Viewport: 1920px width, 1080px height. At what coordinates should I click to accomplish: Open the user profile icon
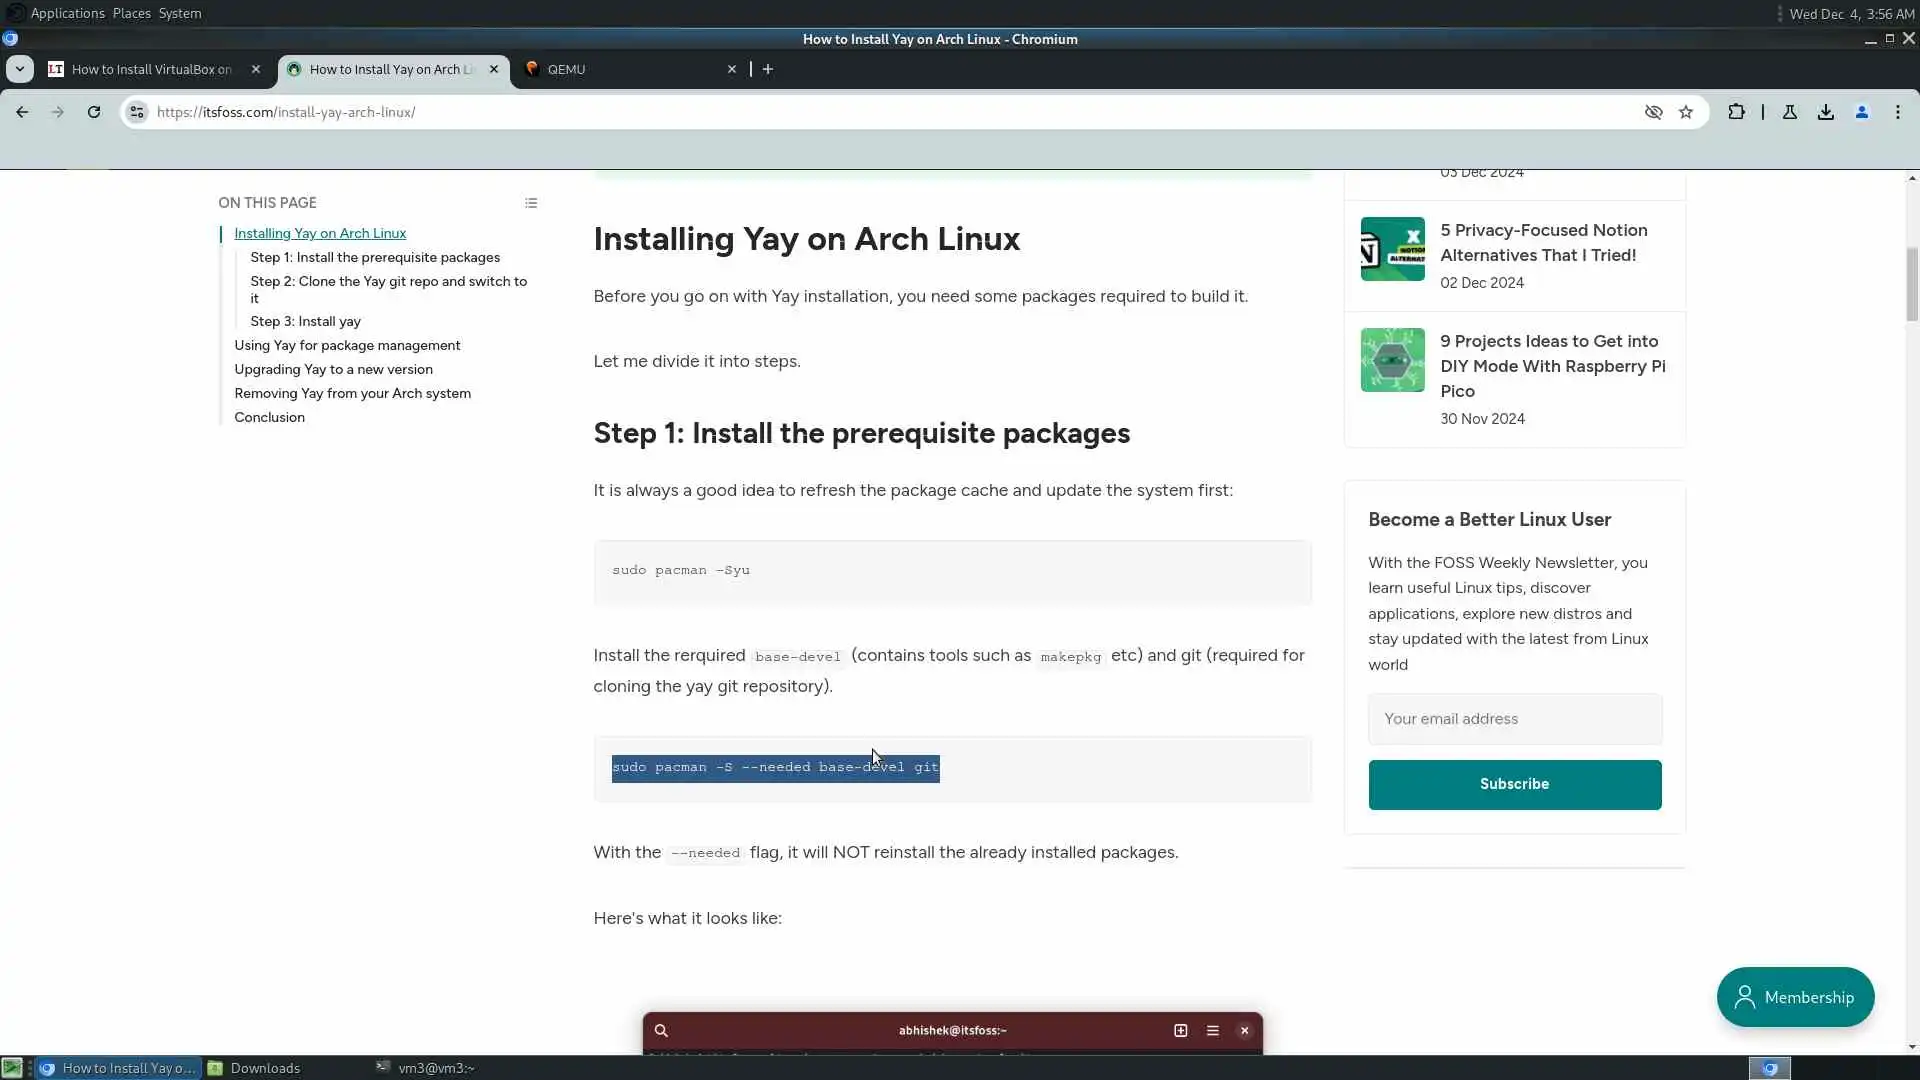click(x=1862, y=112)
